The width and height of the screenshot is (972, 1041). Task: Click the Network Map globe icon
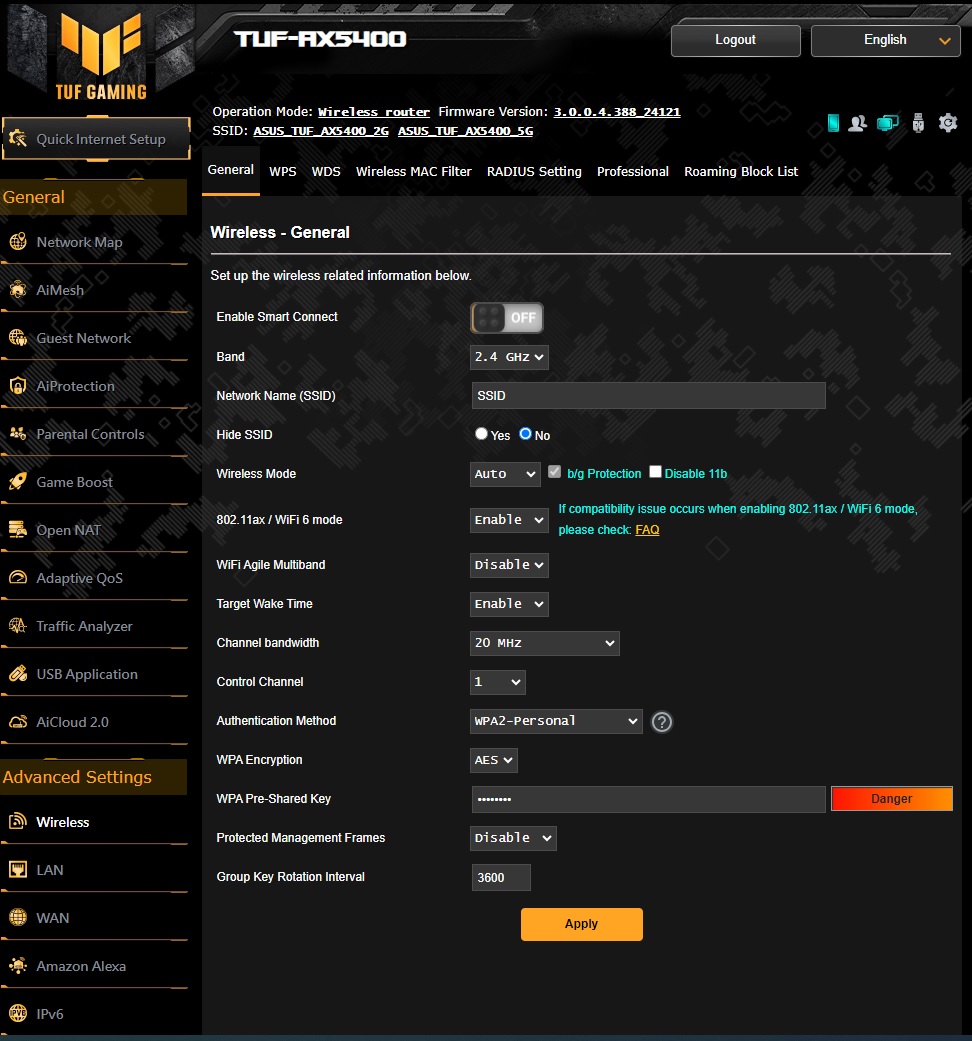[18, 242]
